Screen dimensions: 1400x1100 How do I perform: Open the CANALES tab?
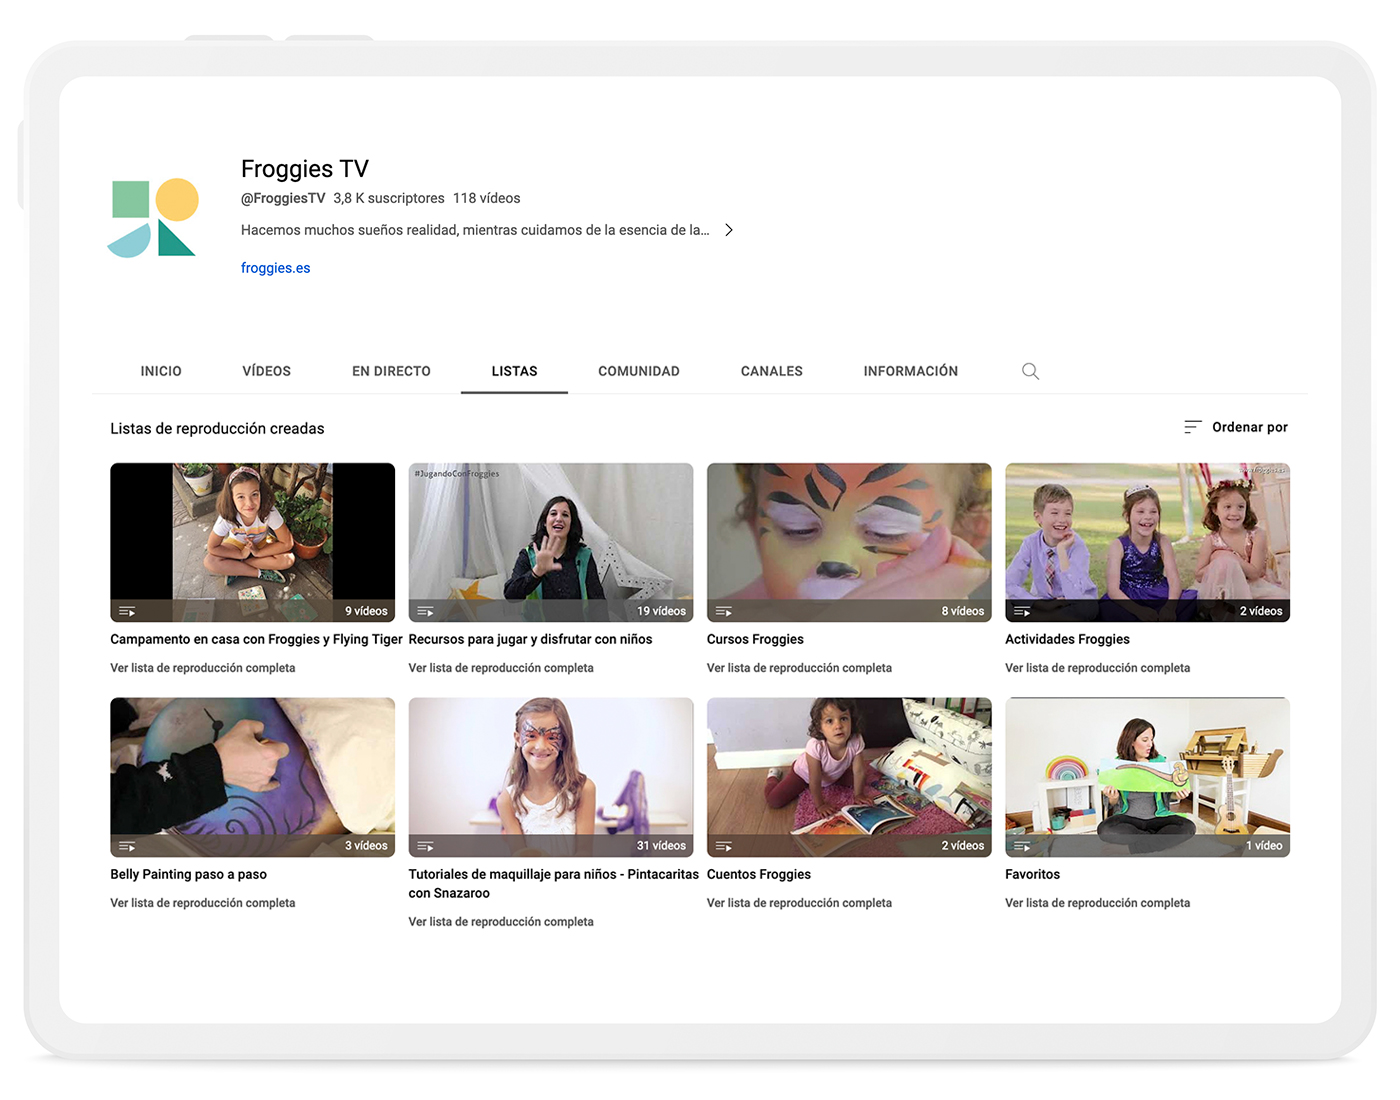point(771,371)
